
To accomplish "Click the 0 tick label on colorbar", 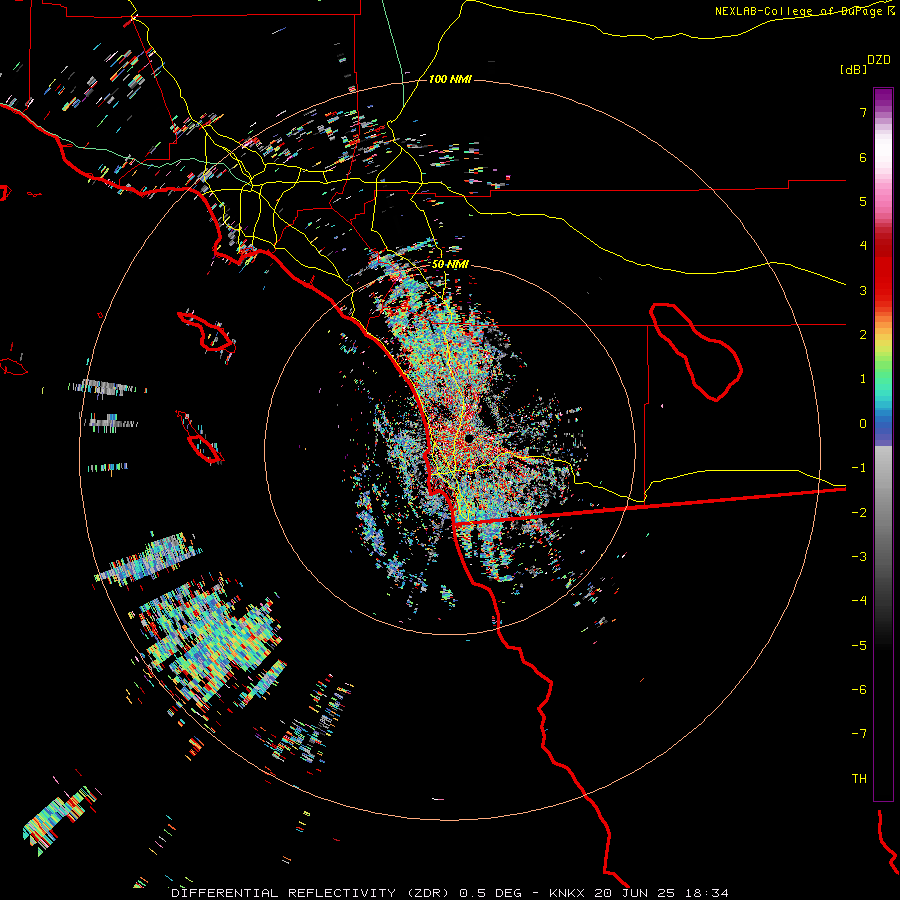I will (863, 424).
